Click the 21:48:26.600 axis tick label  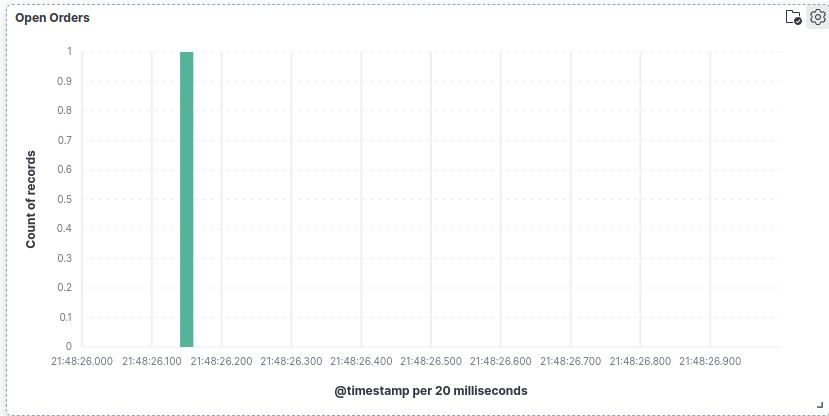[x=501, y=361]
